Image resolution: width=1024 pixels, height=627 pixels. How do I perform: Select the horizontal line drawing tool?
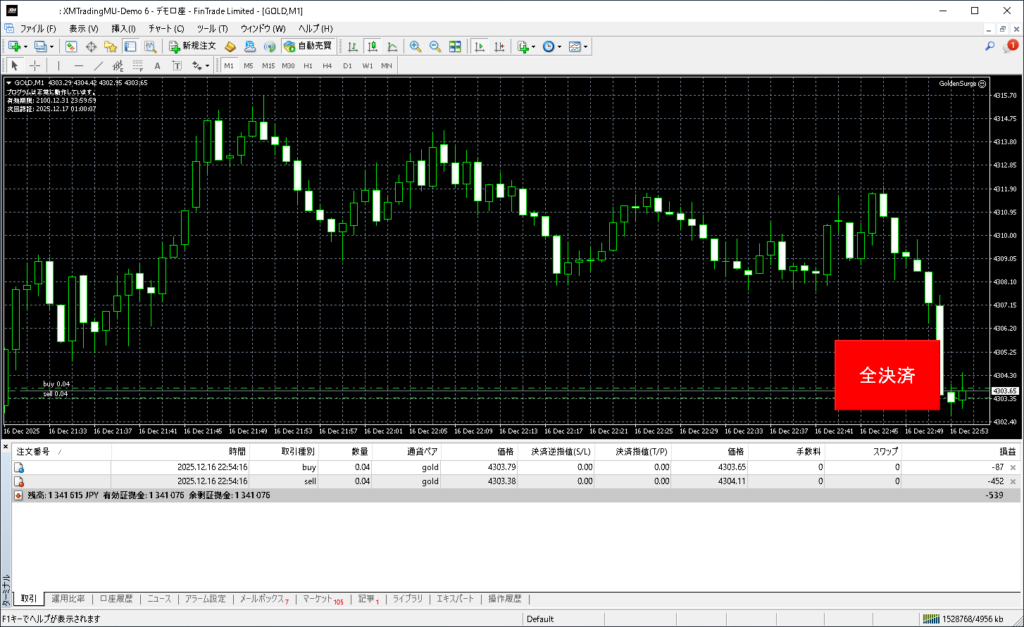pos(78,66)
